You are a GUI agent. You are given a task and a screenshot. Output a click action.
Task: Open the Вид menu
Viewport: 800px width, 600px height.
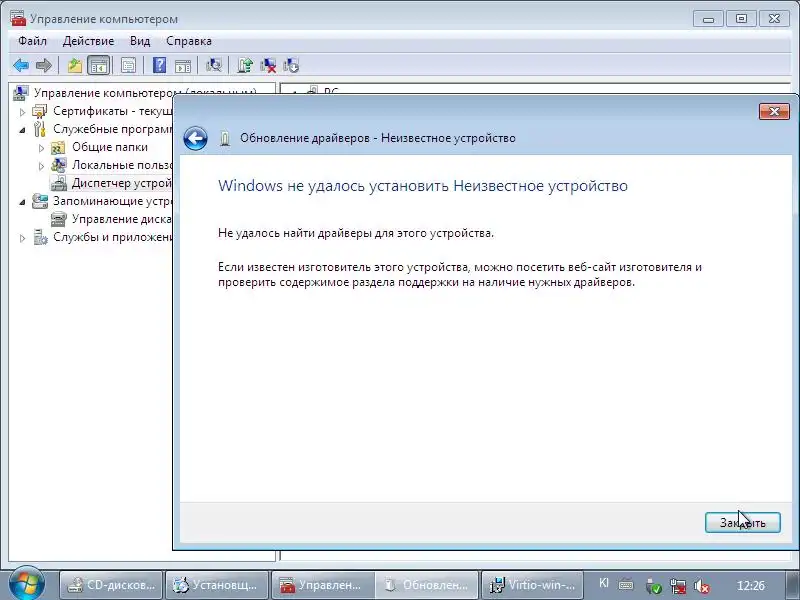click(x=140, y=41)
